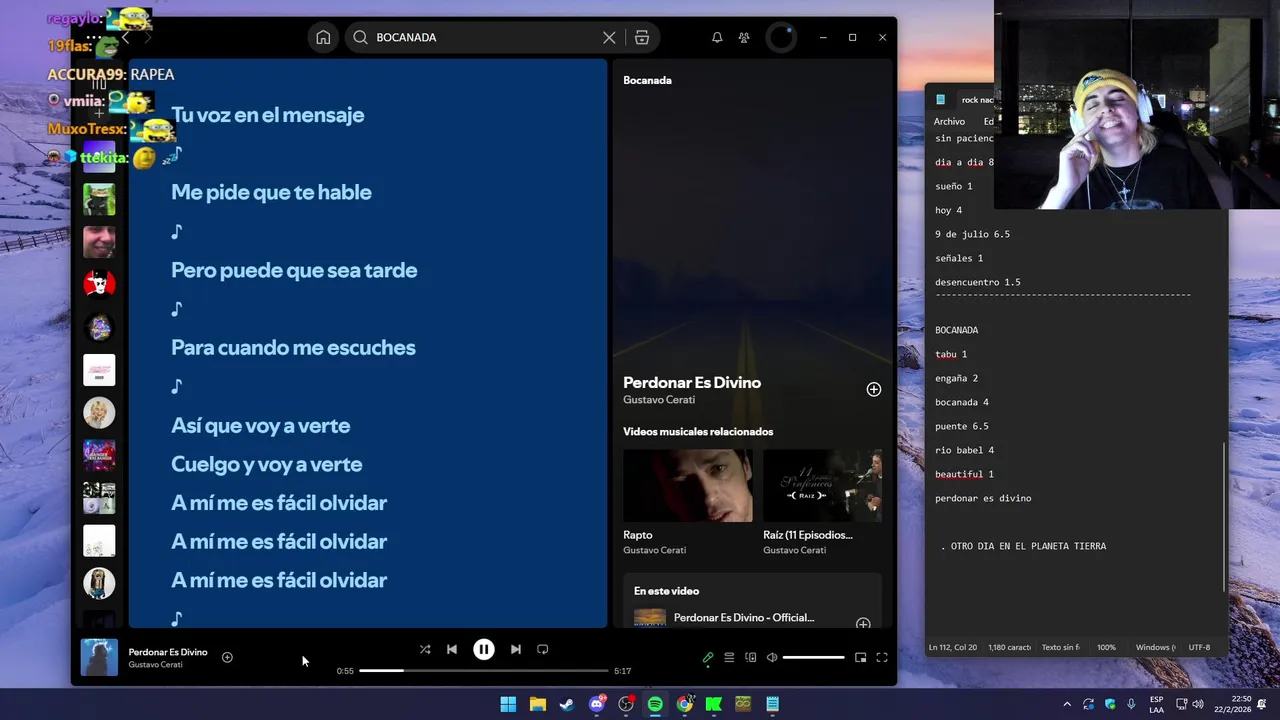Screen dimensions: 1280x720
Task: Jump to lyric line 'Así que voy a verte'
Action: click(260, 426)
